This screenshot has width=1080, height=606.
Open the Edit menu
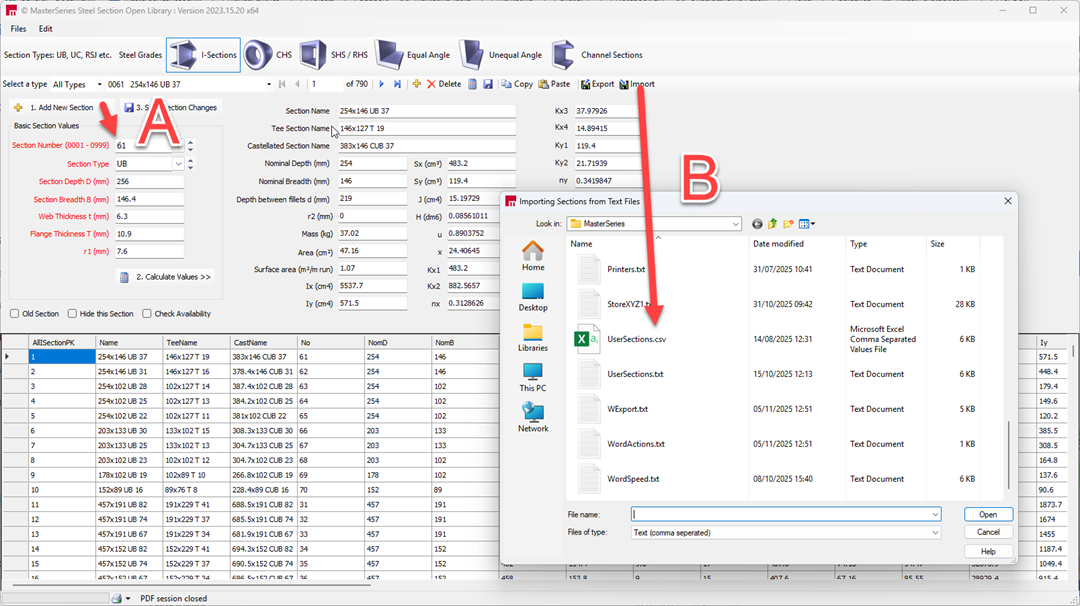pyautogui.click(x=46, y=29)
